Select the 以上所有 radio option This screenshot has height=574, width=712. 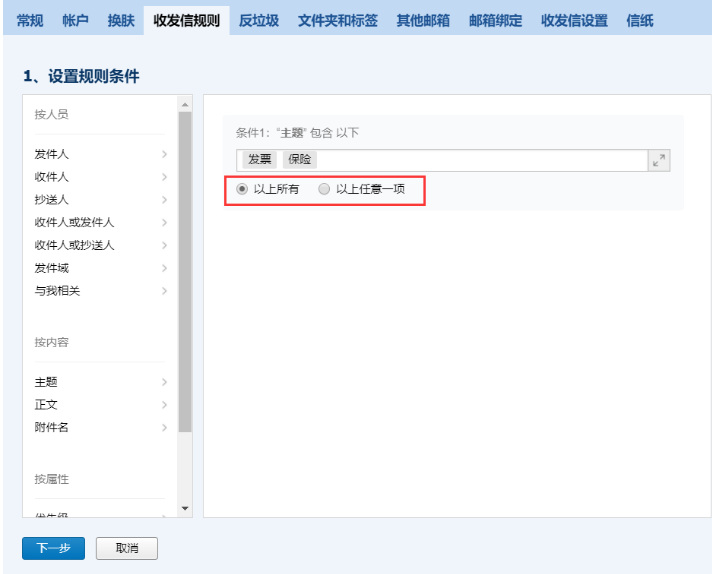[241, 189]
